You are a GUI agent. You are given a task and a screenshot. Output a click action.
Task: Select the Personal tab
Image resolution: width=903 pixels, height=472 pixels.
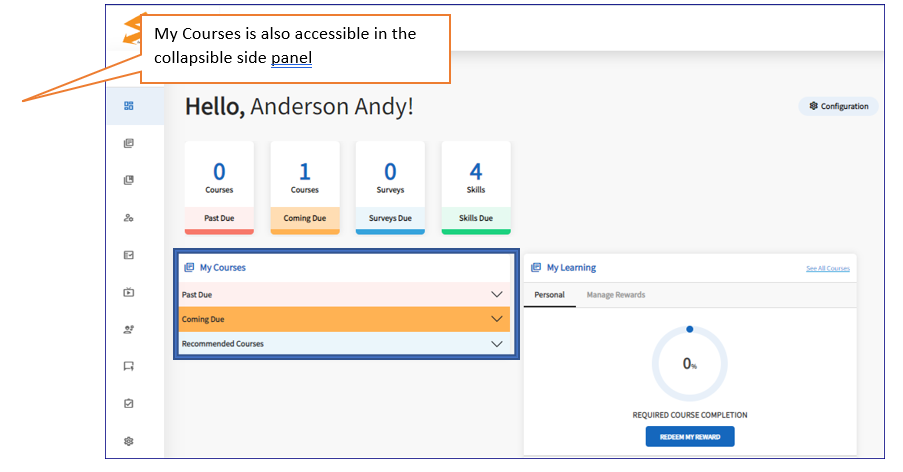[549, 295]
